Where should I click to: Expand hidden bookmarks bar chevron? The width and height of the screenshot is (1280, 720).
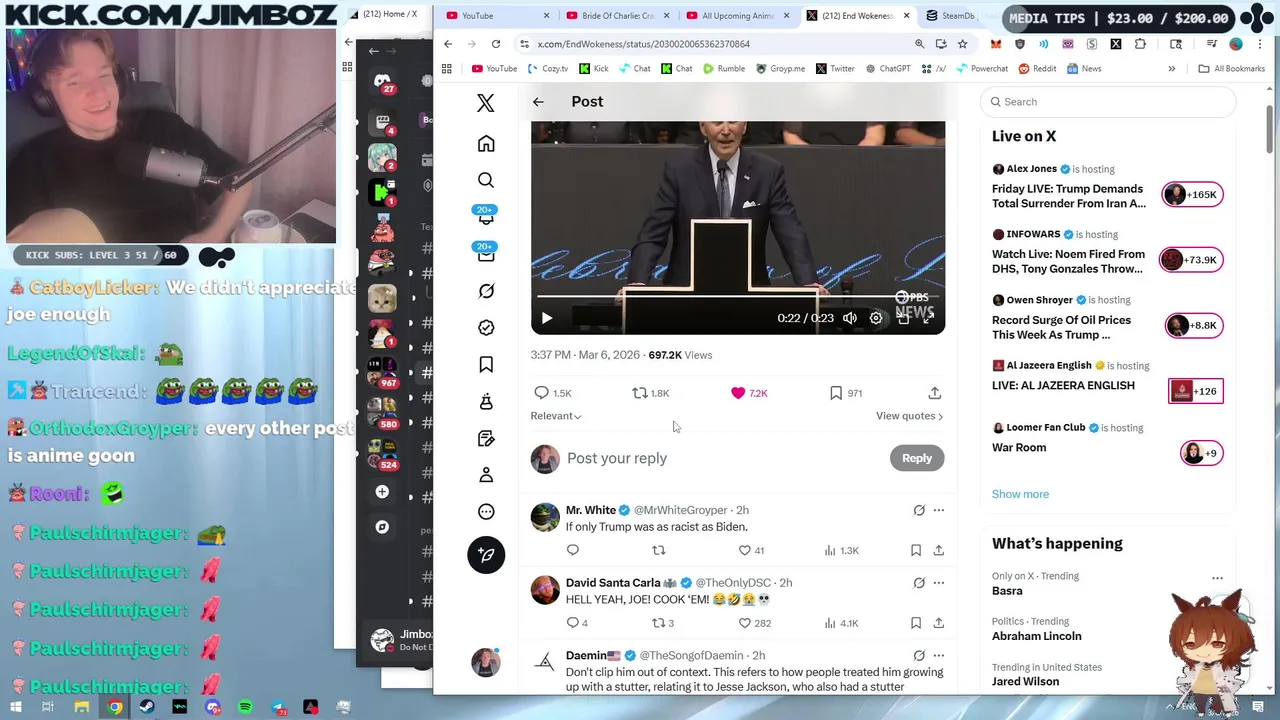point(1171,69)
